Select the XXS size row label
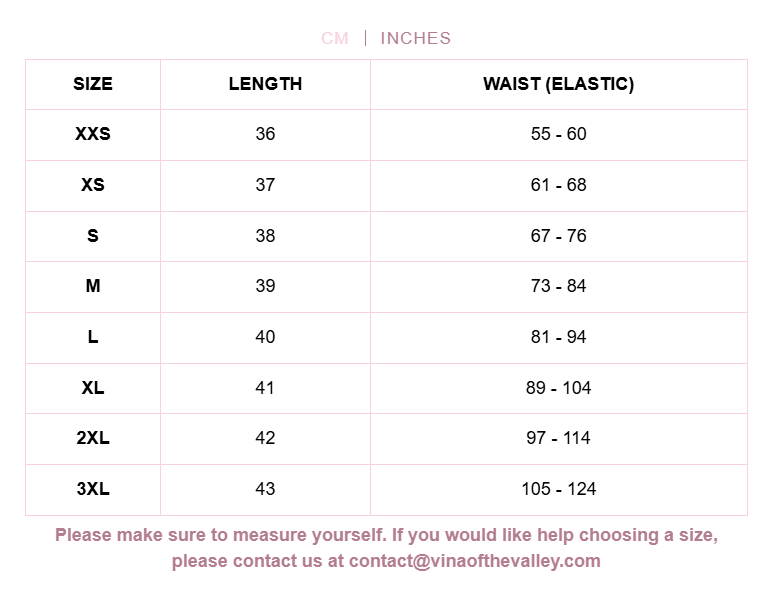 click(x=93, y=134)
